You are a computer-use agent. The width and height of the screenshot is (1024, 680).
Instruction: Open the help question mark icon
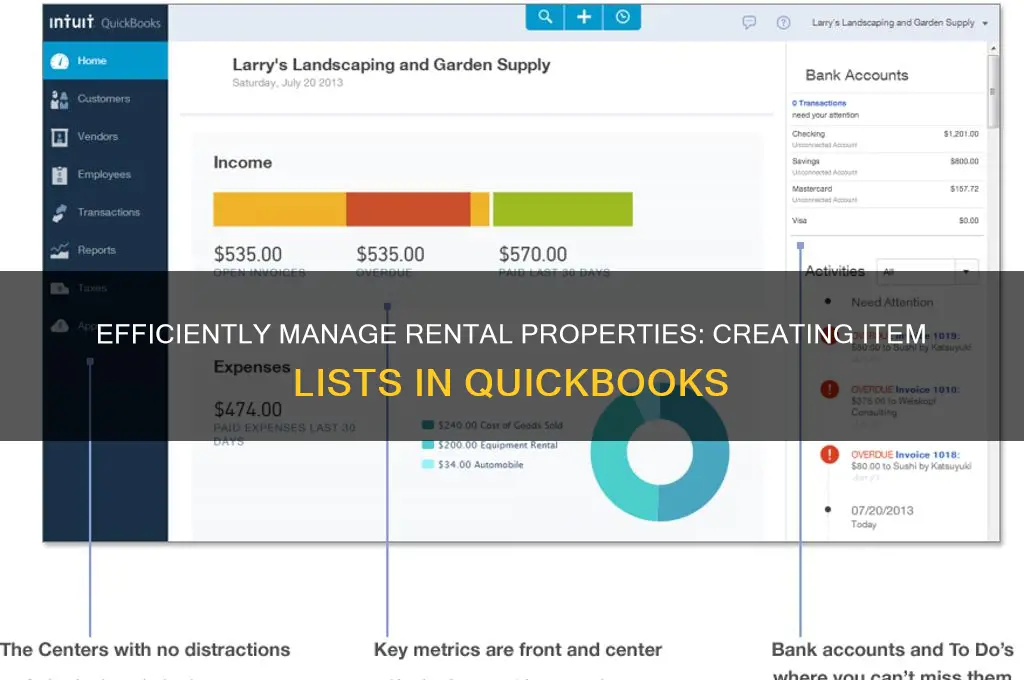click(783, 23)
